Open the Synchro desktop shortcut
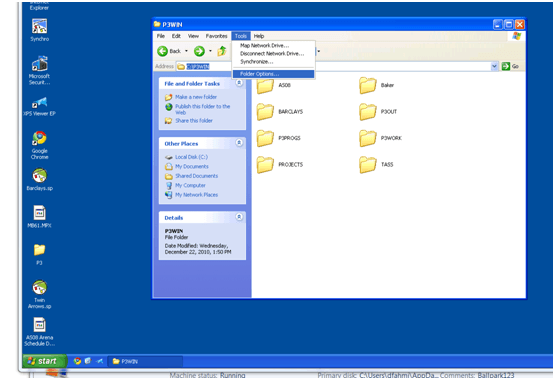This screenshot has height=380, width=555. coord(39,30)
